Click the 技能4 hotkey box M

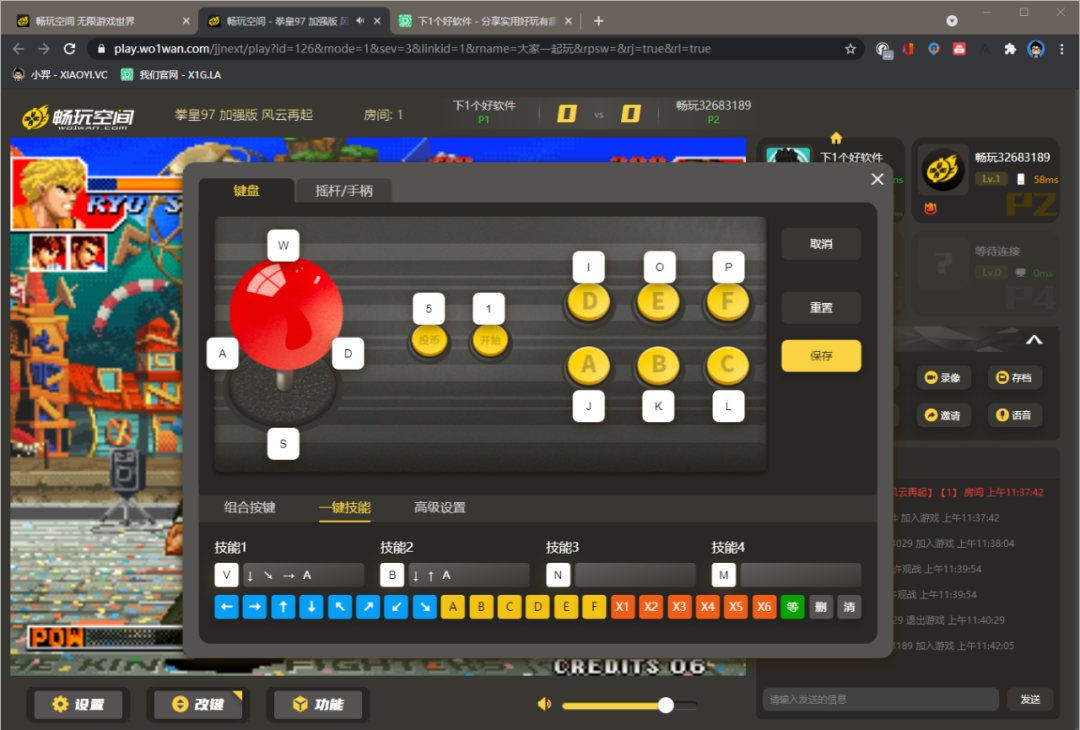(724, 575)
